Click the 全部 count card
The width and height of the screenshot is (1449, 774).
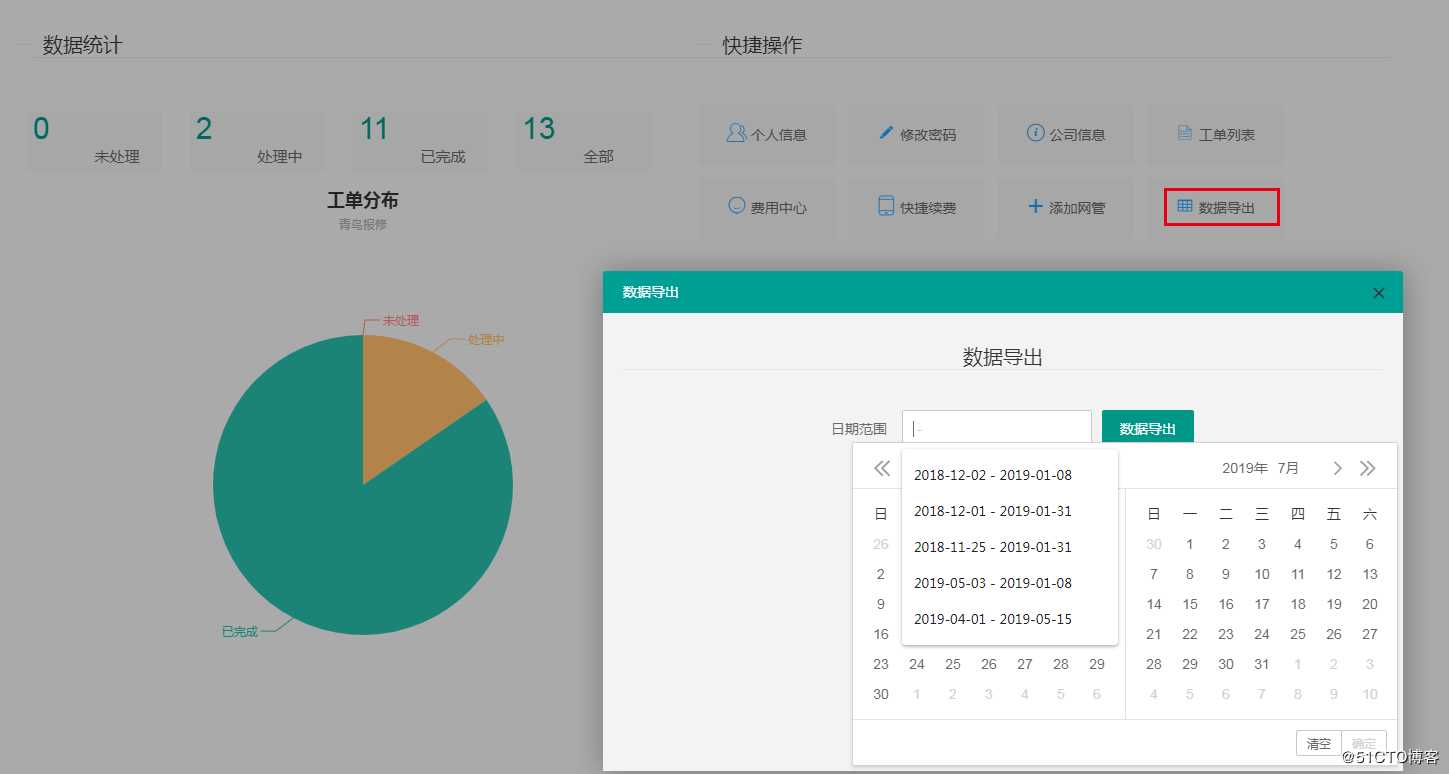[583, 140]
